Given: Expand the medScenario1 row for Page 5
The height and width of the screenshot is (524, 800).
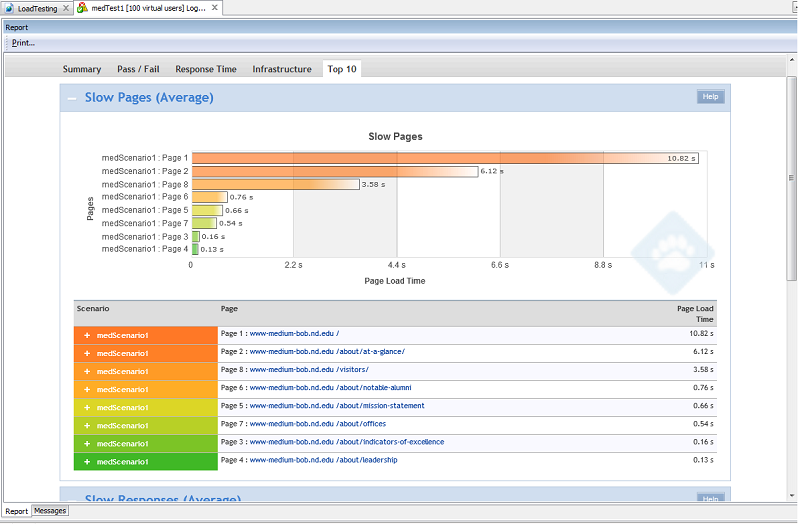Looking at the screenshot, I should (x=87, y=408).
